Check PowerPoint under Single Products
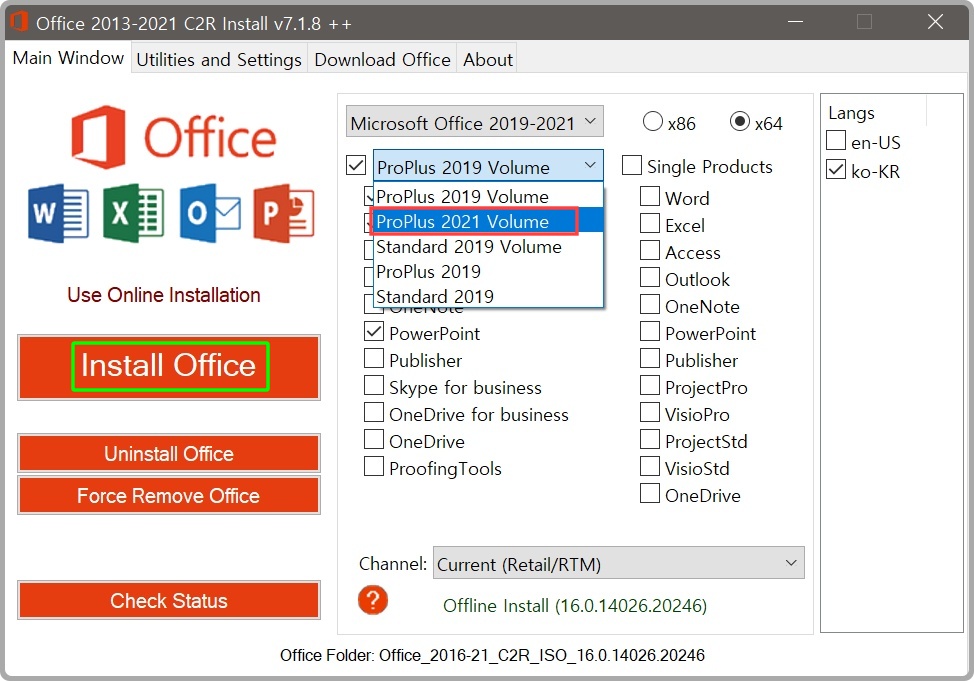 tap(650, 332)
